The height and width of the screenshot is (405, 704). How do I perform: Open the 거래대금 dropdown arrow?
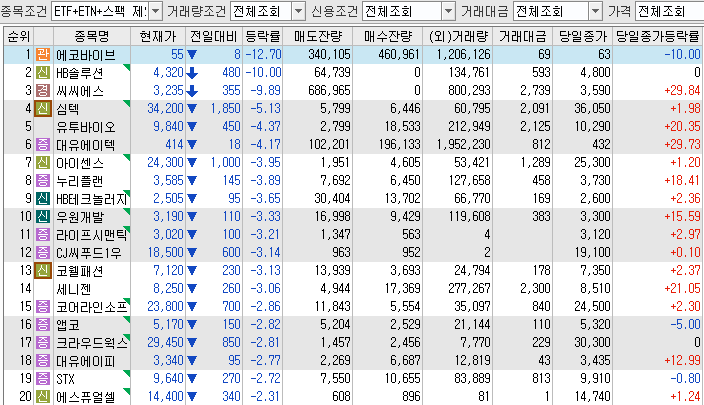(595, 11)
